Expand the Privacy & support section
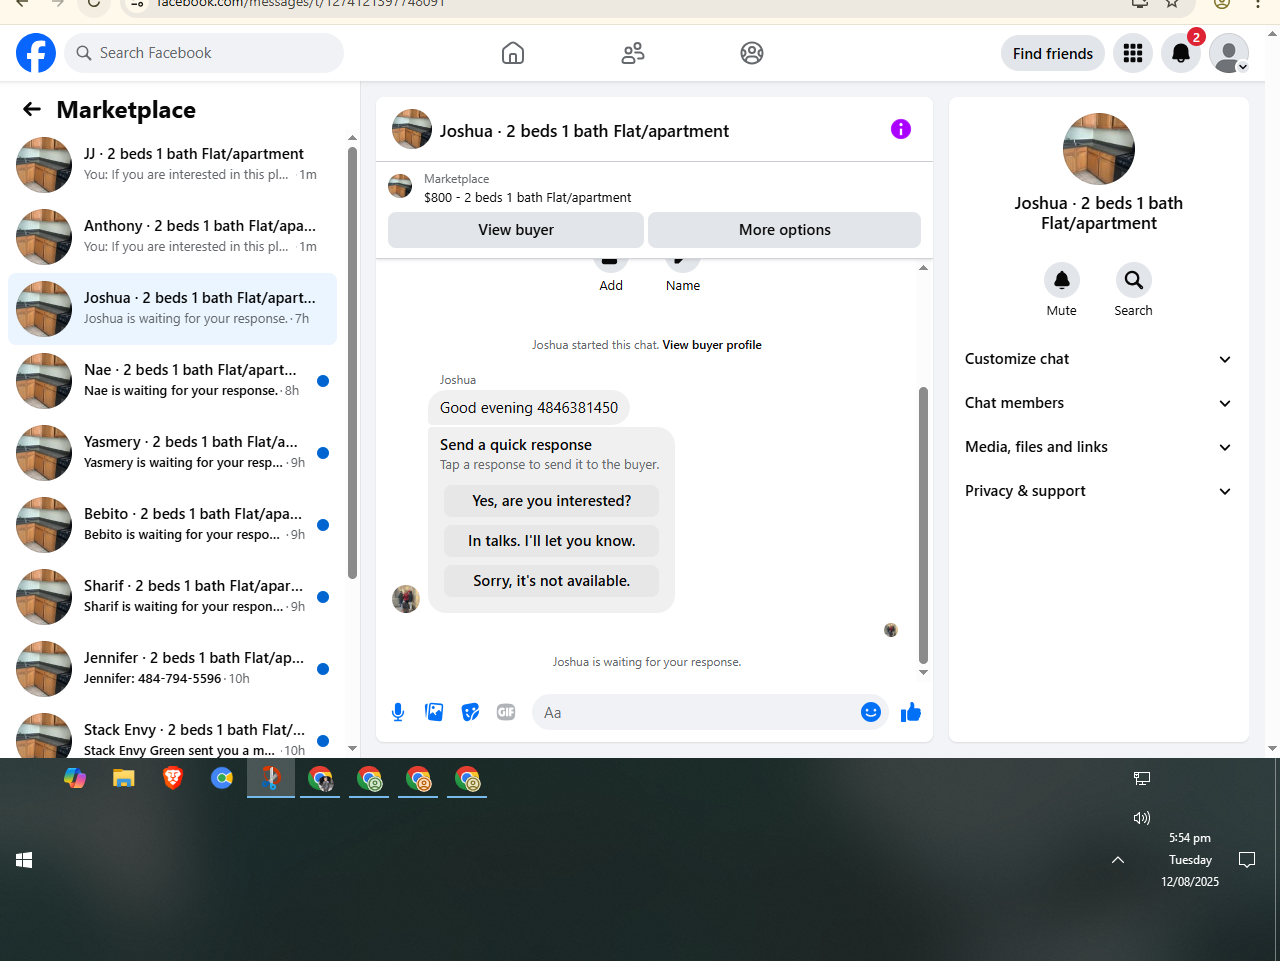This screenshot has width=1280, height=961. (x=1098, y=491)
